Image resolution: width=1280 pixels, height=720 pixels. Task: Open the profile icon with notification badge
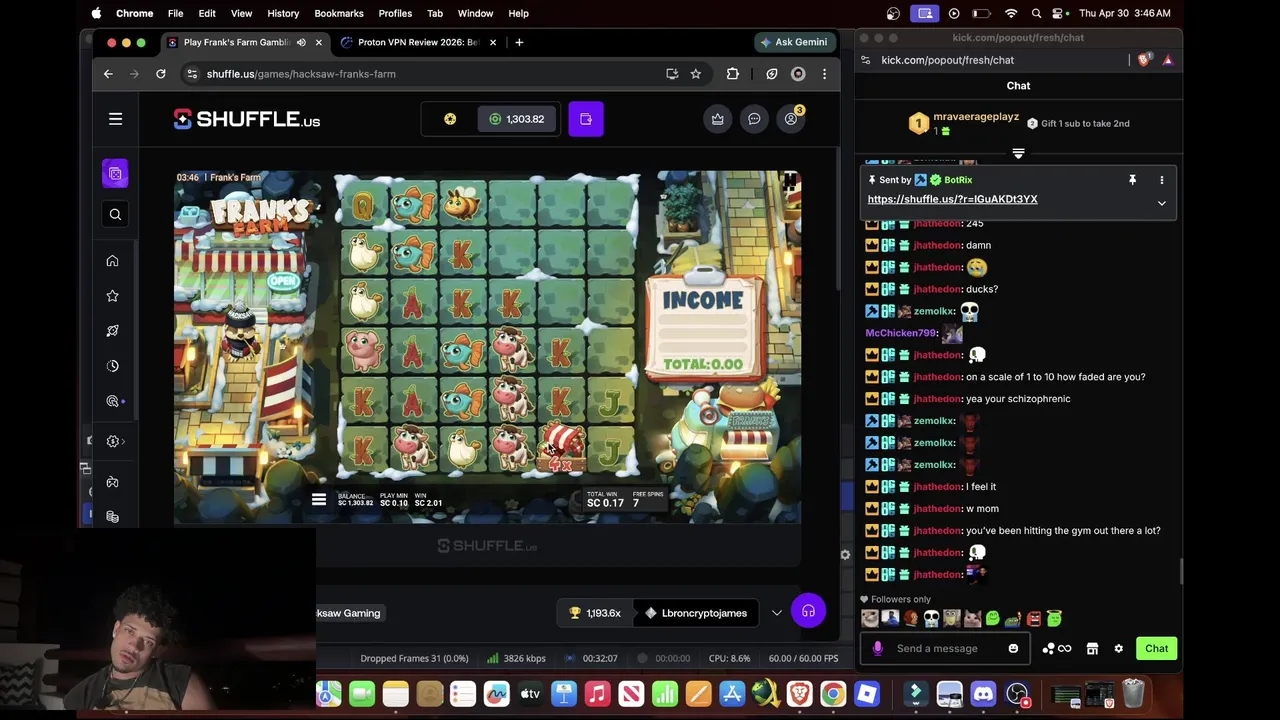coord(791,119)
